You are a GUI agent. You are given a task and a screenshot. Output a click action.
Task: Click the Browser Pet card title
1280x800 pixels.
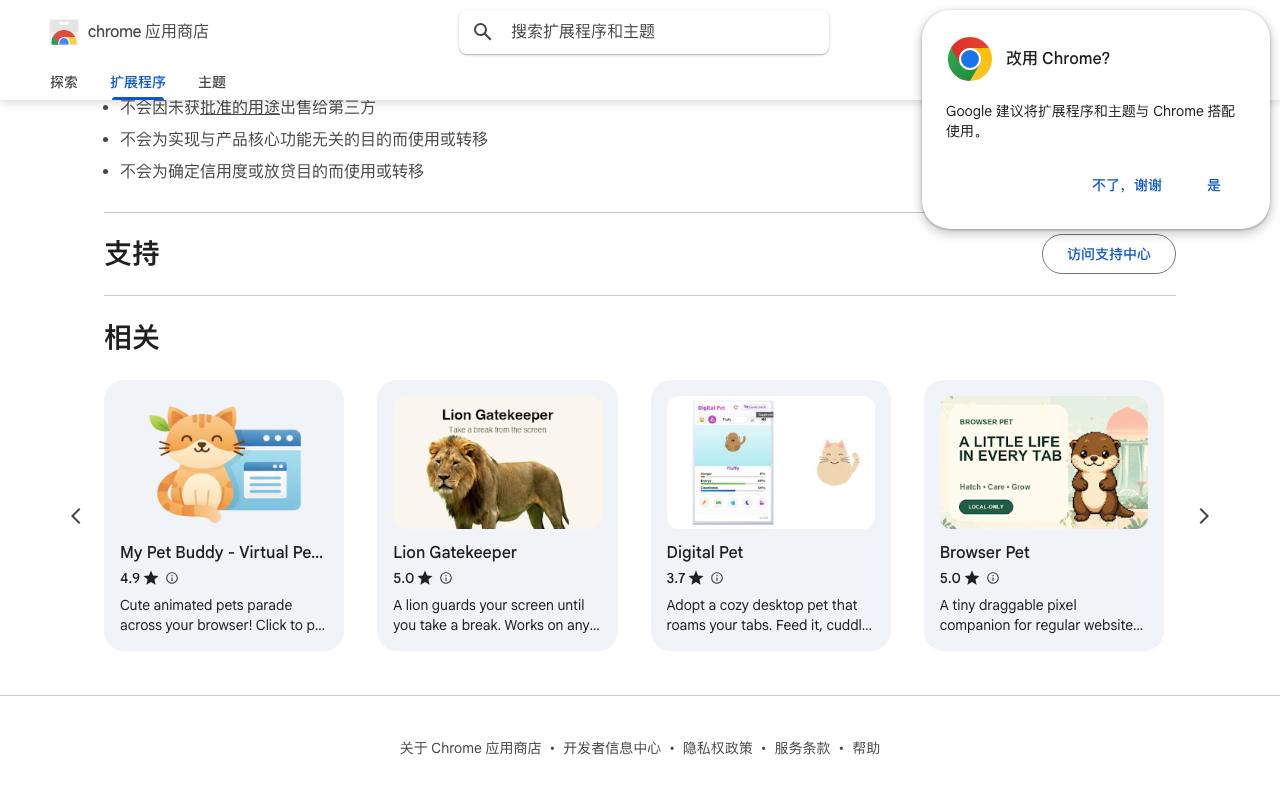[x=985, y=552]
